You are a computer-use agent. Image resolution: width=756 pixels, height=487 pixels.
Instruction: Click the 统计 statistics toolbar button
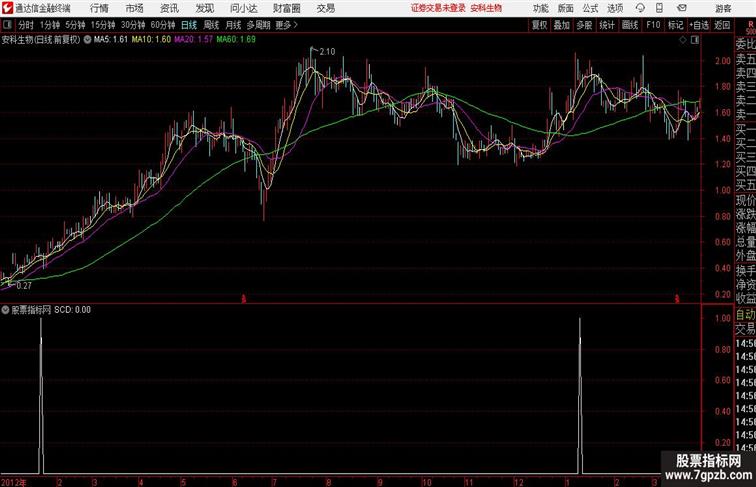[607, 25]
